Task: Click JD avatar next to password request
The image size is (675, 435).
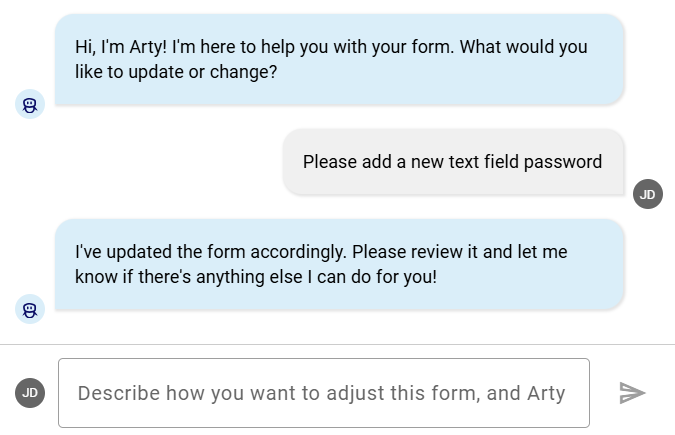Action: tap(647, 194)
